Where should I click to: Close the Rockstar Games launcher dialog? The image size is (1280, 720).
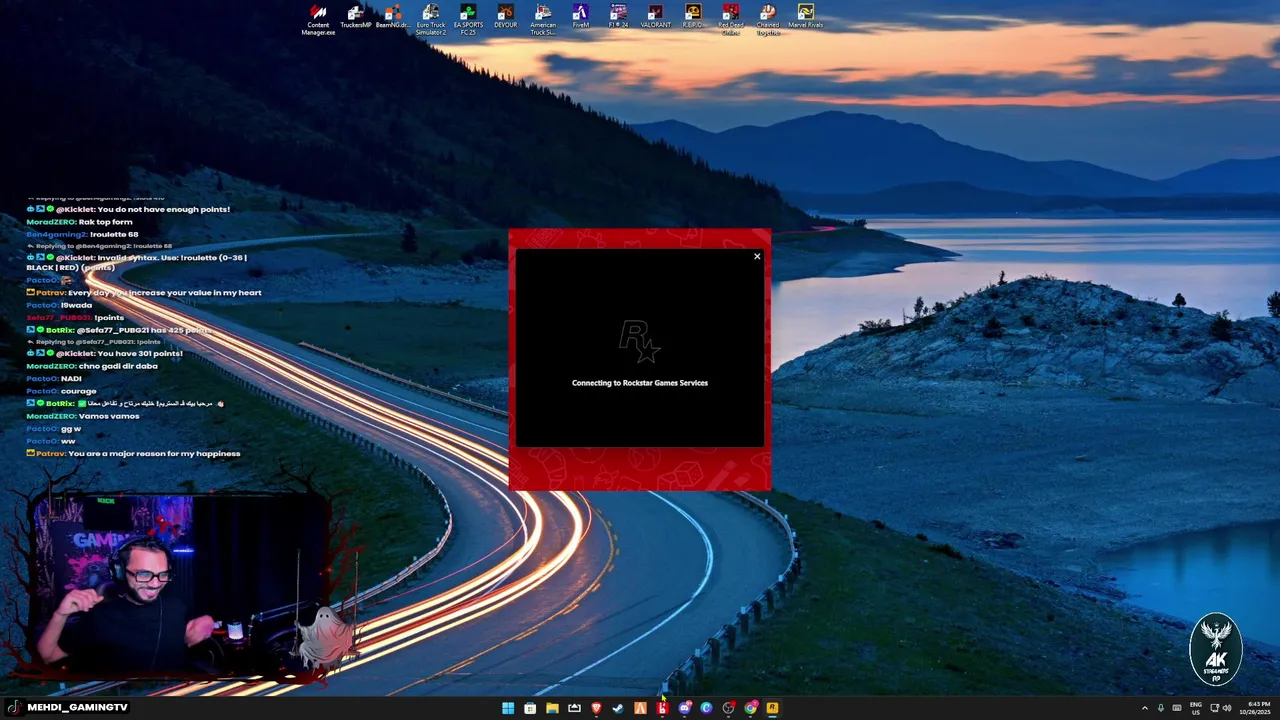pos(757,257)
